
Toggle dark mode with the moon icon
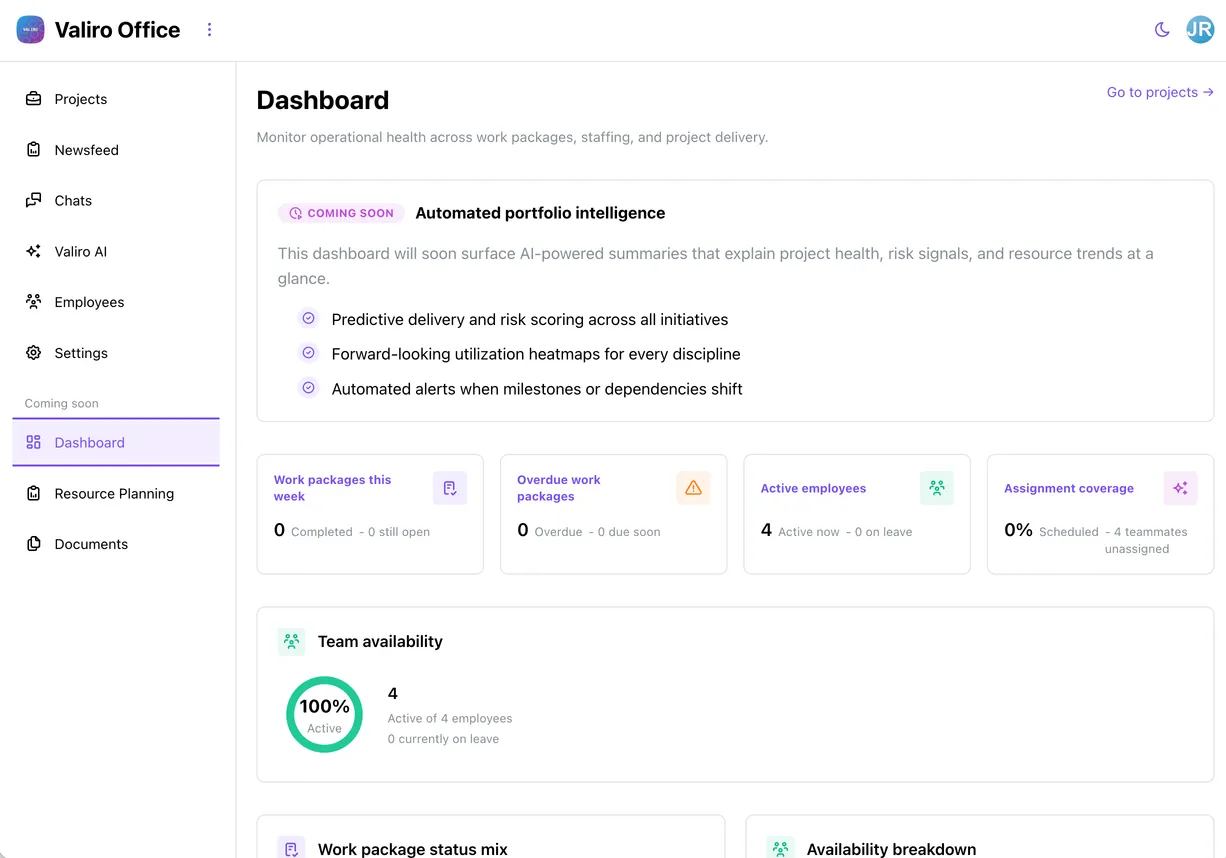[1162, 29]
